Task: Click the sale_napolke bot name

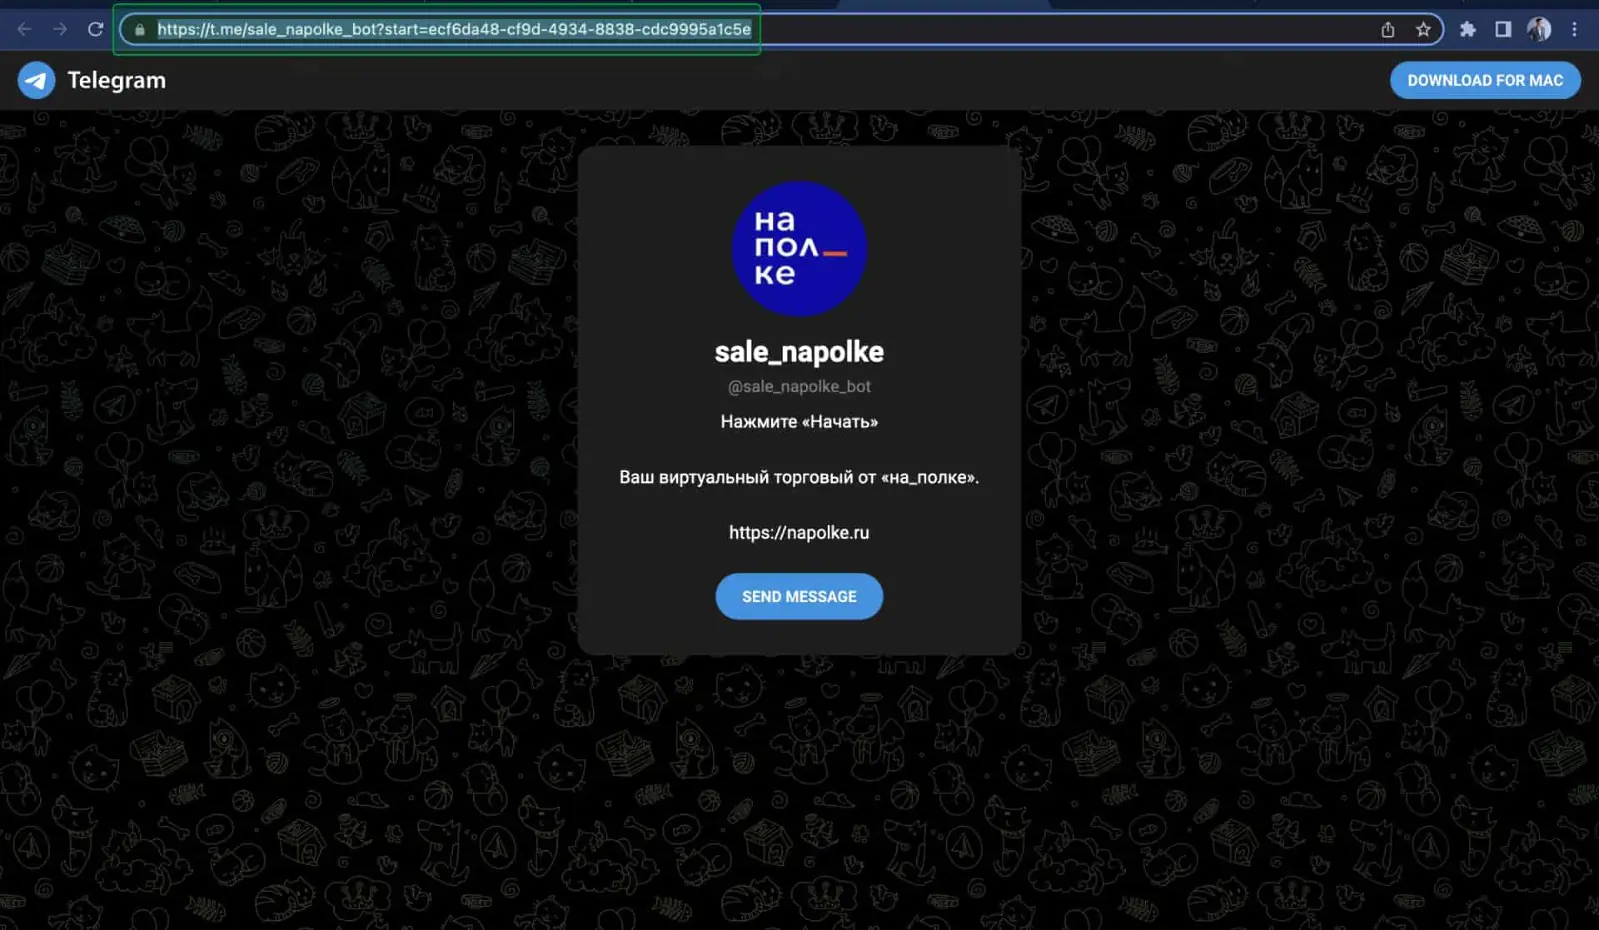Action: (799, 352)
